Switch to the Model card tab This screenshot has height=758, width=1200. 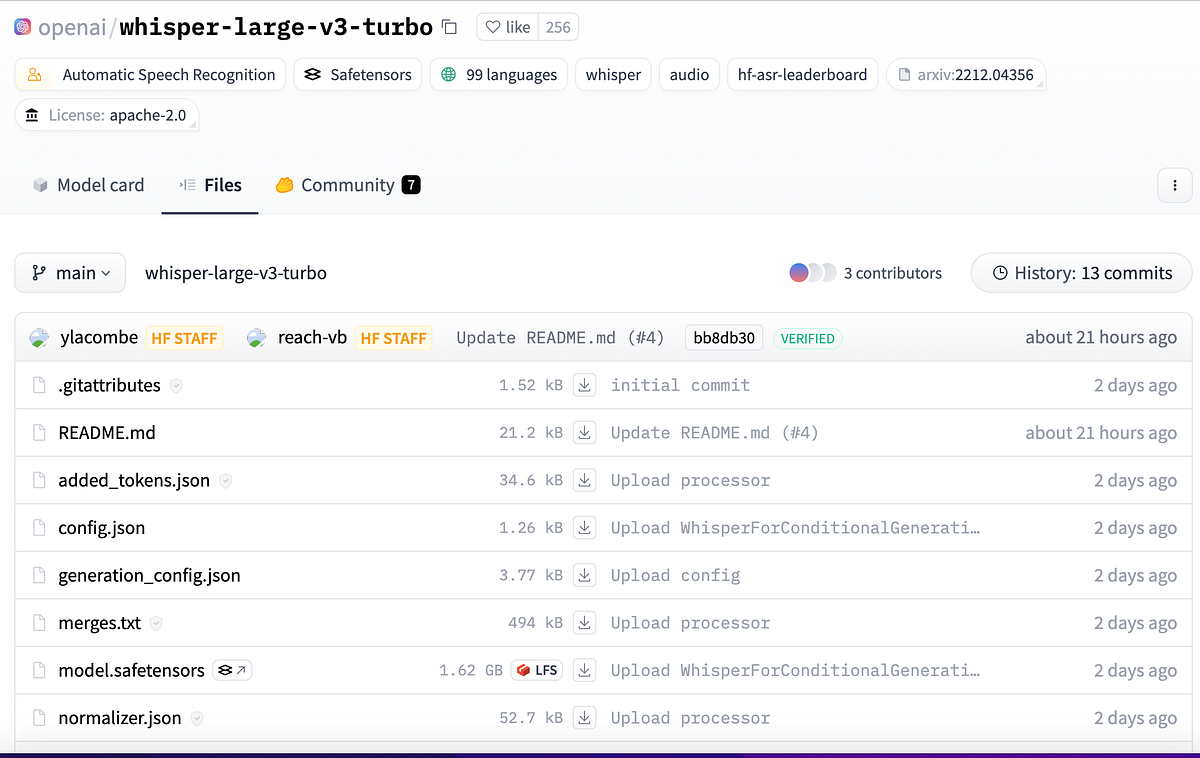coord(88,185)
